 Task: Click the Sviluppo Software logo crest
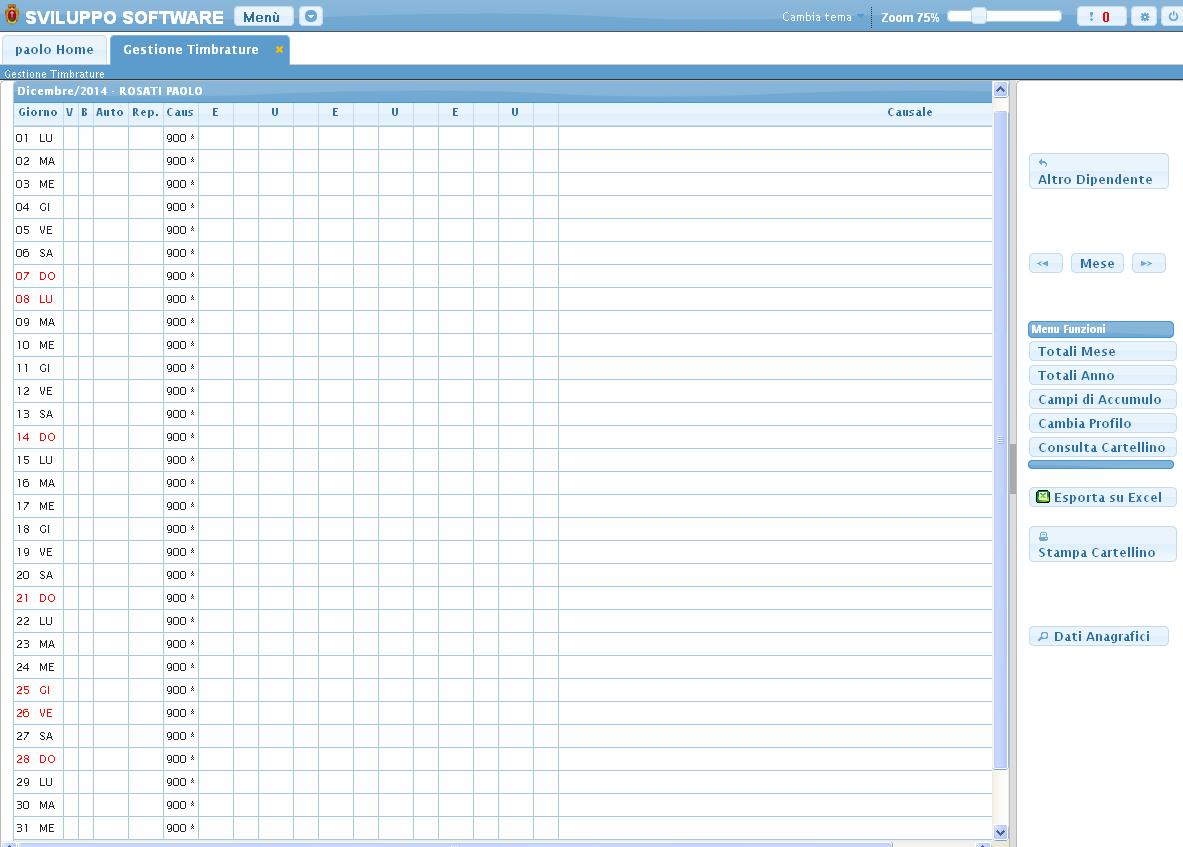[x=12, y=16]
